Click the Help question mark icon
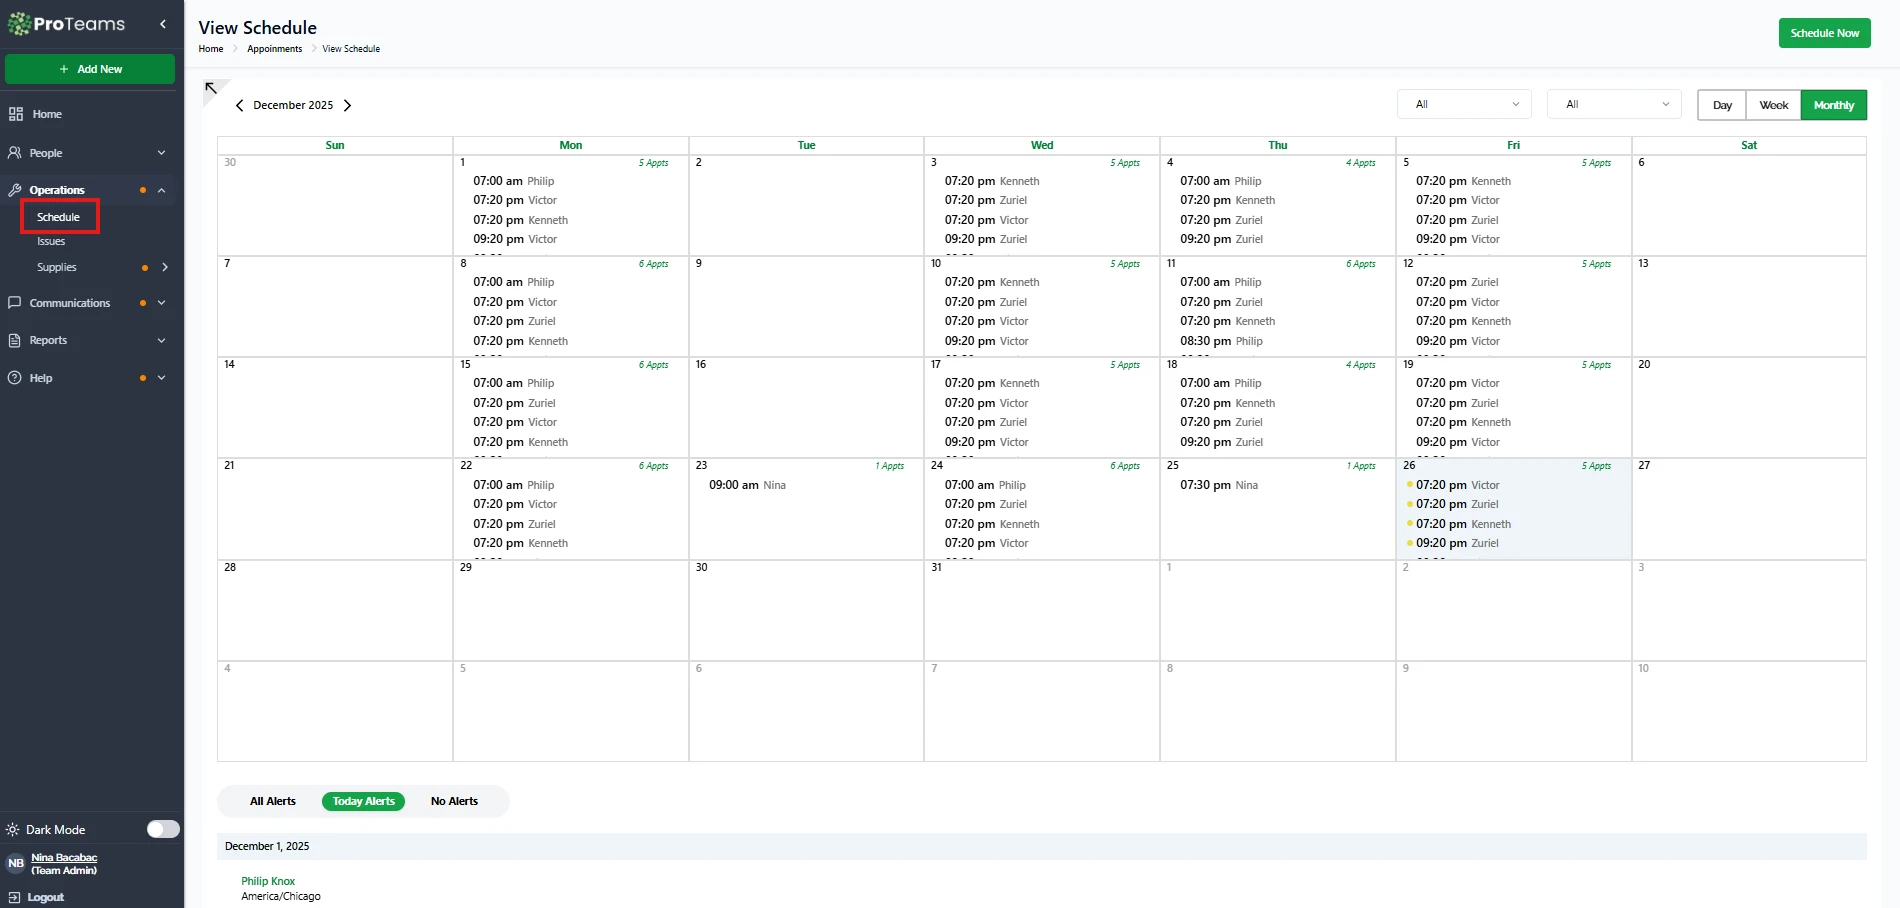1900x908 pixels. tap(15, 378)
